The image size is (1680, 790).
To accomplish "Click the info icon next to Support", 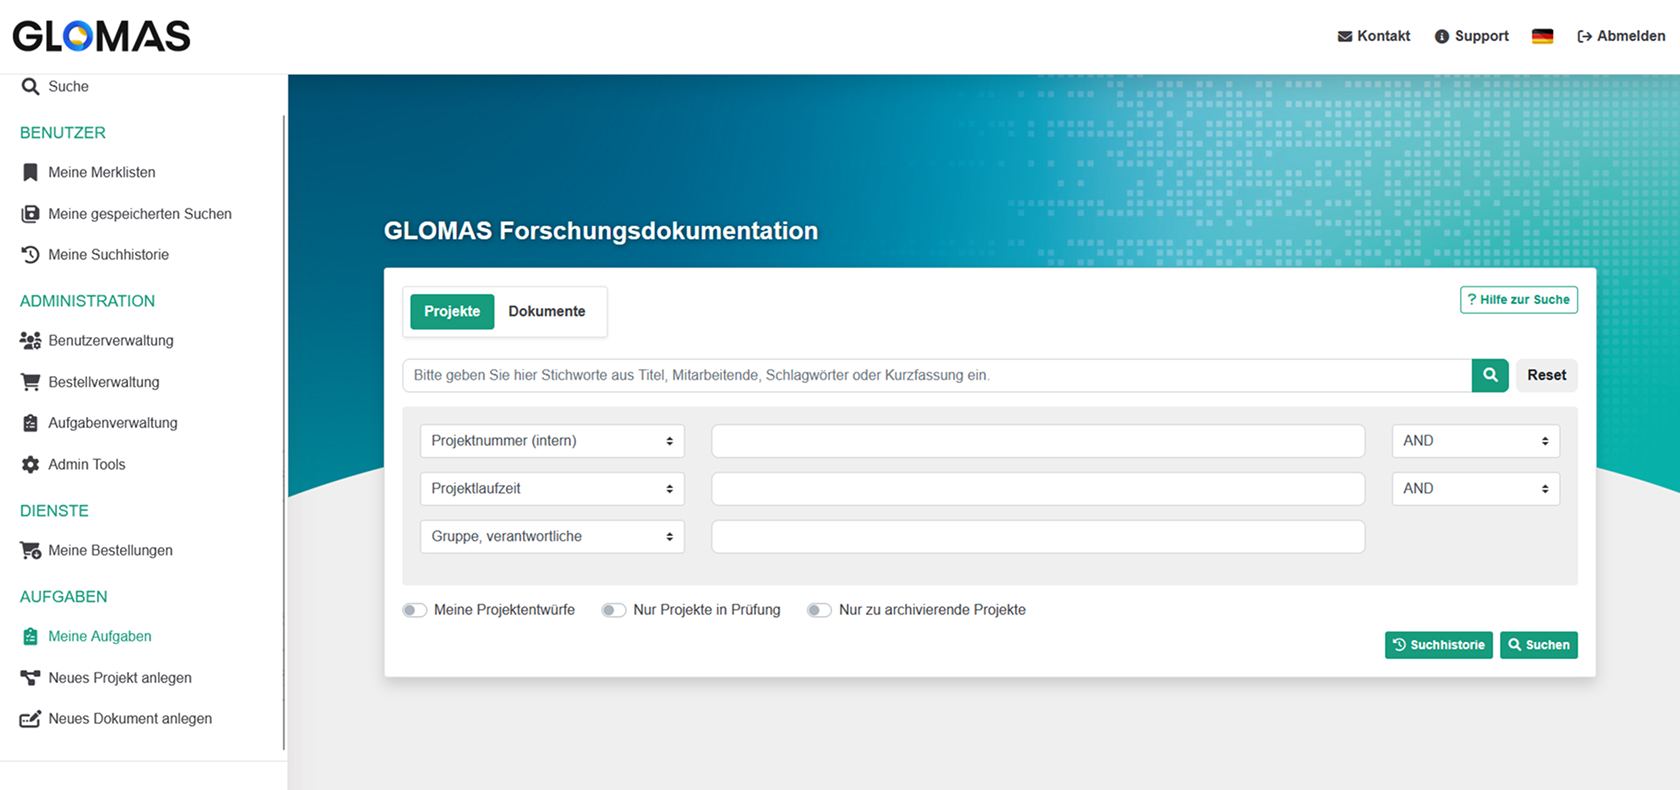I will tap(1442, 37).
